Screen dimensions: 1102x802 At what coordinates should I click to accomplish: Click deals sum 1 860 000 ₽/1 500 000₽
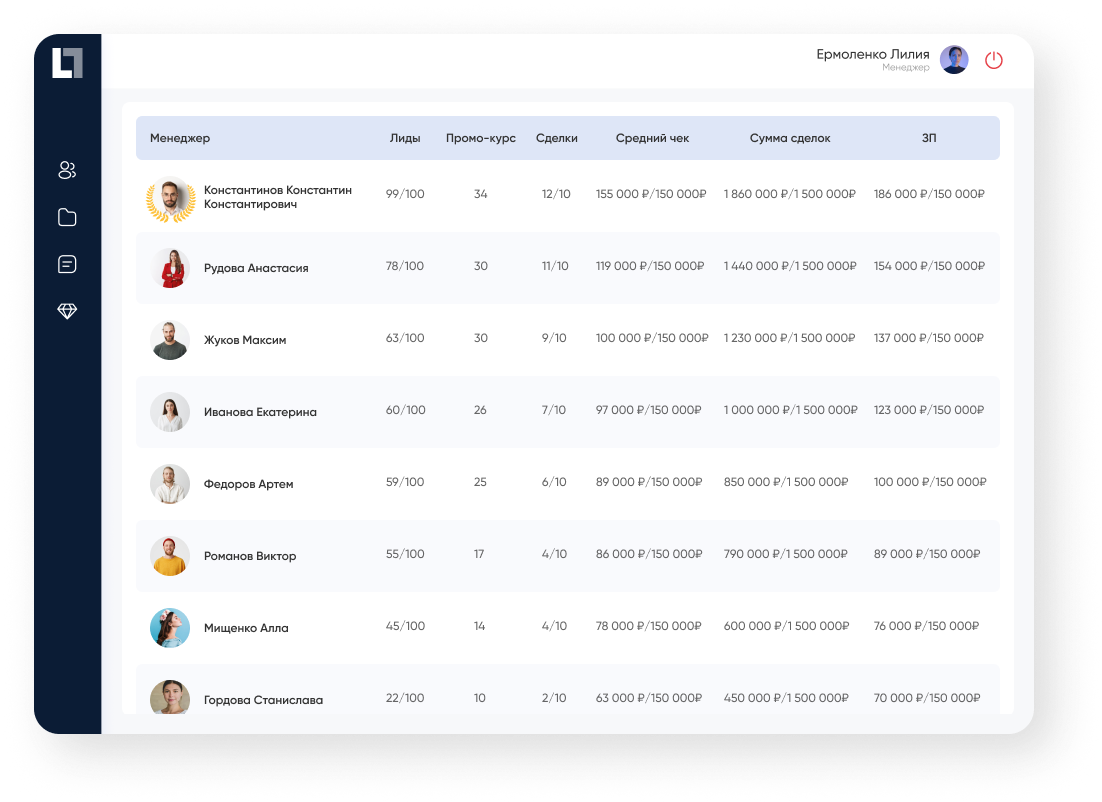[790, 194]
